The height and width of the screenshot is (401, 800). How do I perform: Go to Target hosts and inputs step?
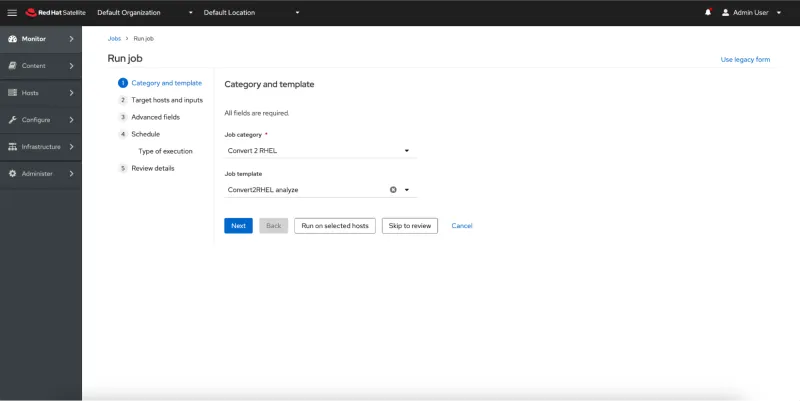point(166,100)
